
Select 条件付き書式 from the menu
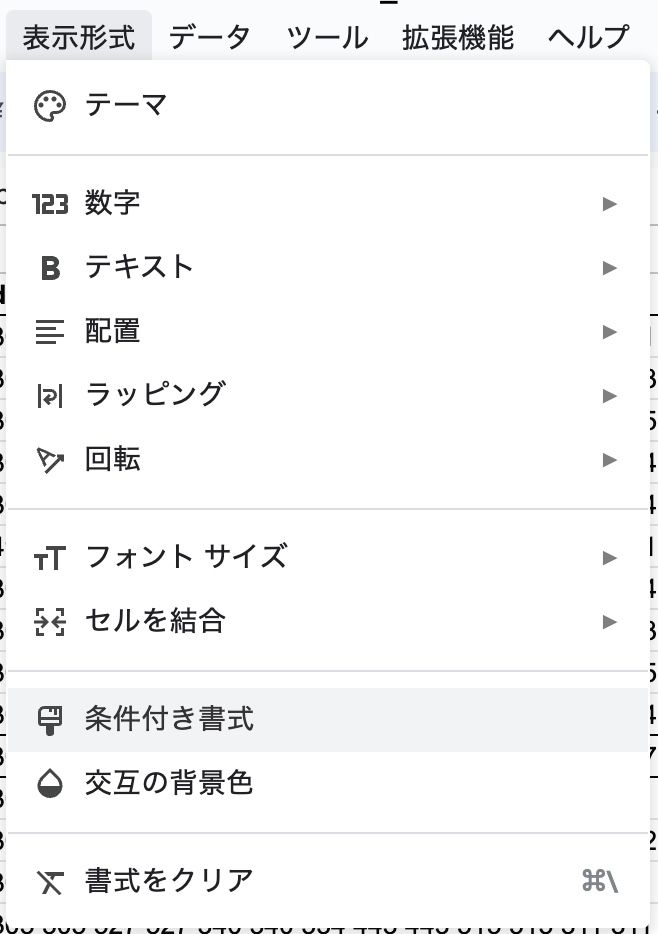tap(169, 720)
